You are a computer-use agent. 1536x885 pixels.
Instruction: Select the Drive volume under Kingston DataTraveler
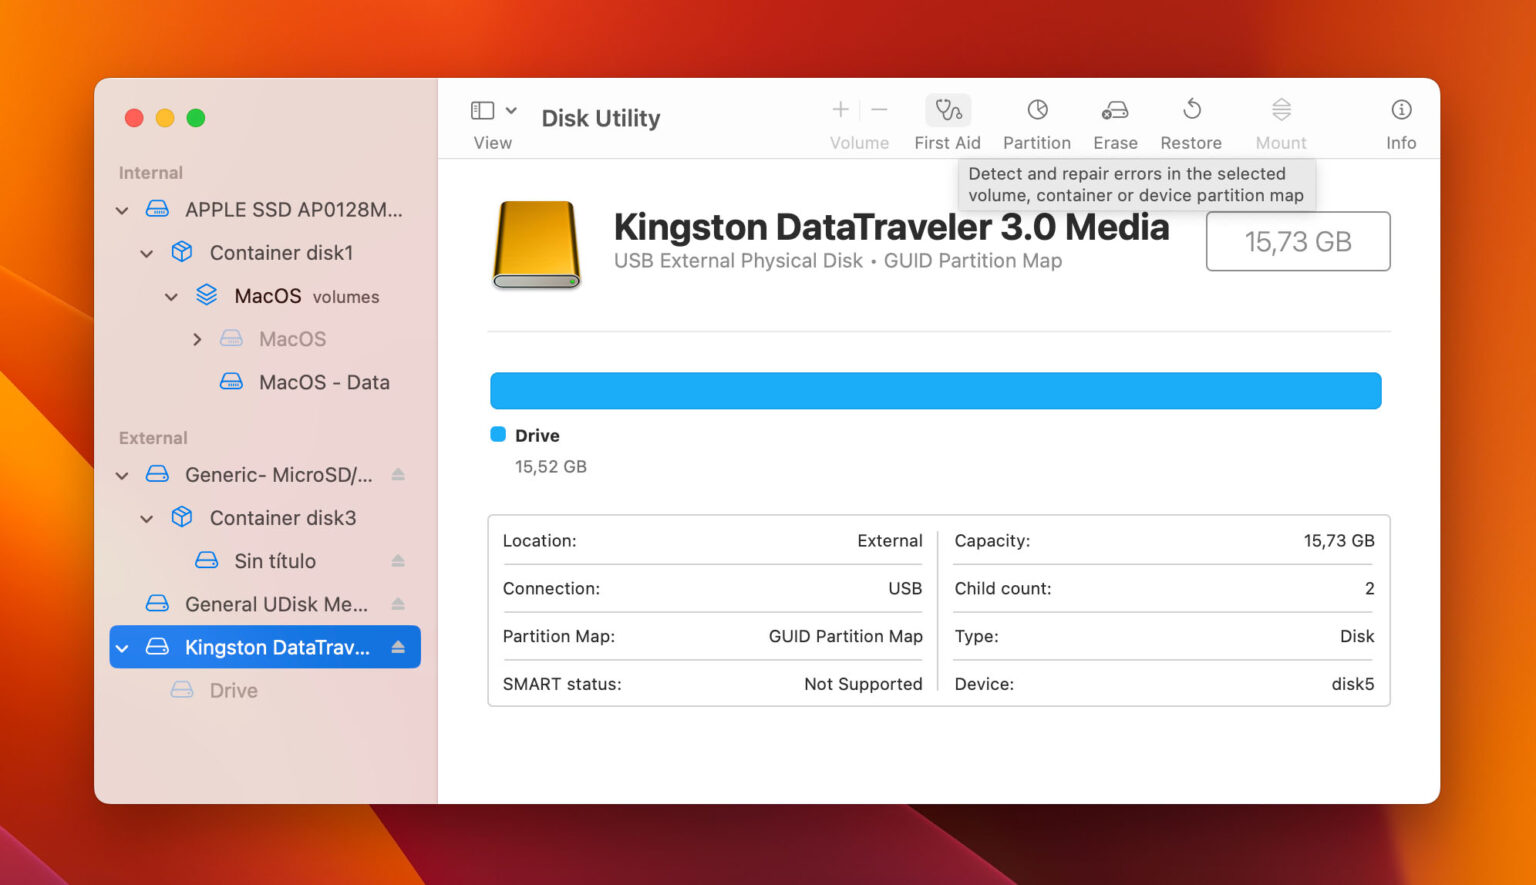coord(233,690)
